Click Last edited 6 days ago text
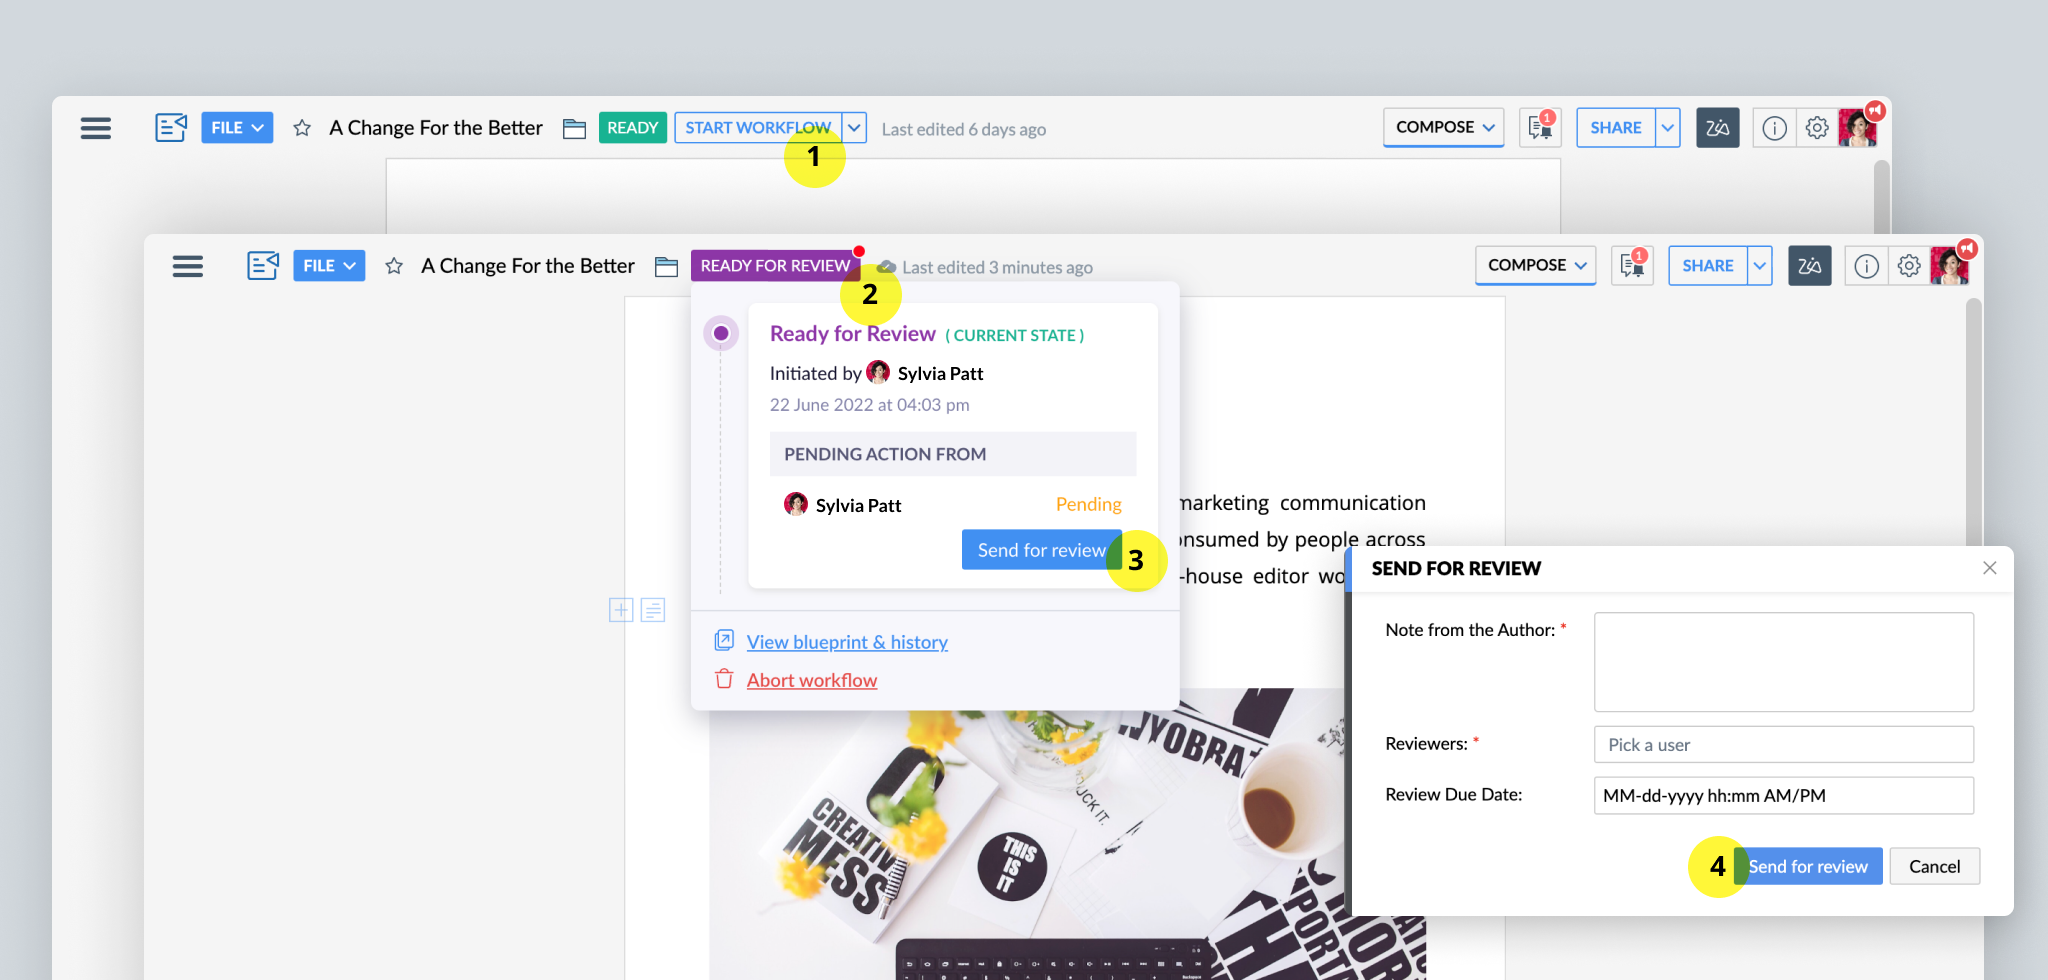The width and height of the screenshot is (2048, 980). [963, 129]
